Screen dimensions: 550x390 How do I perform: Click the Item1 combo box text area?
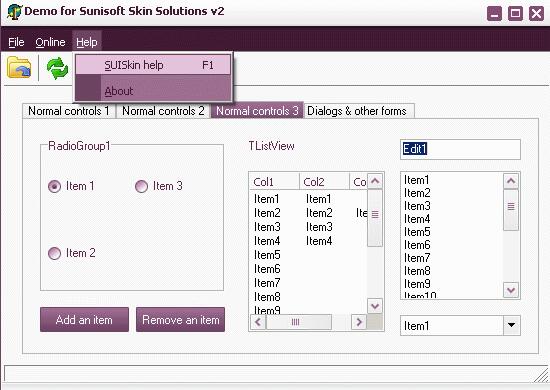[451, 325]
